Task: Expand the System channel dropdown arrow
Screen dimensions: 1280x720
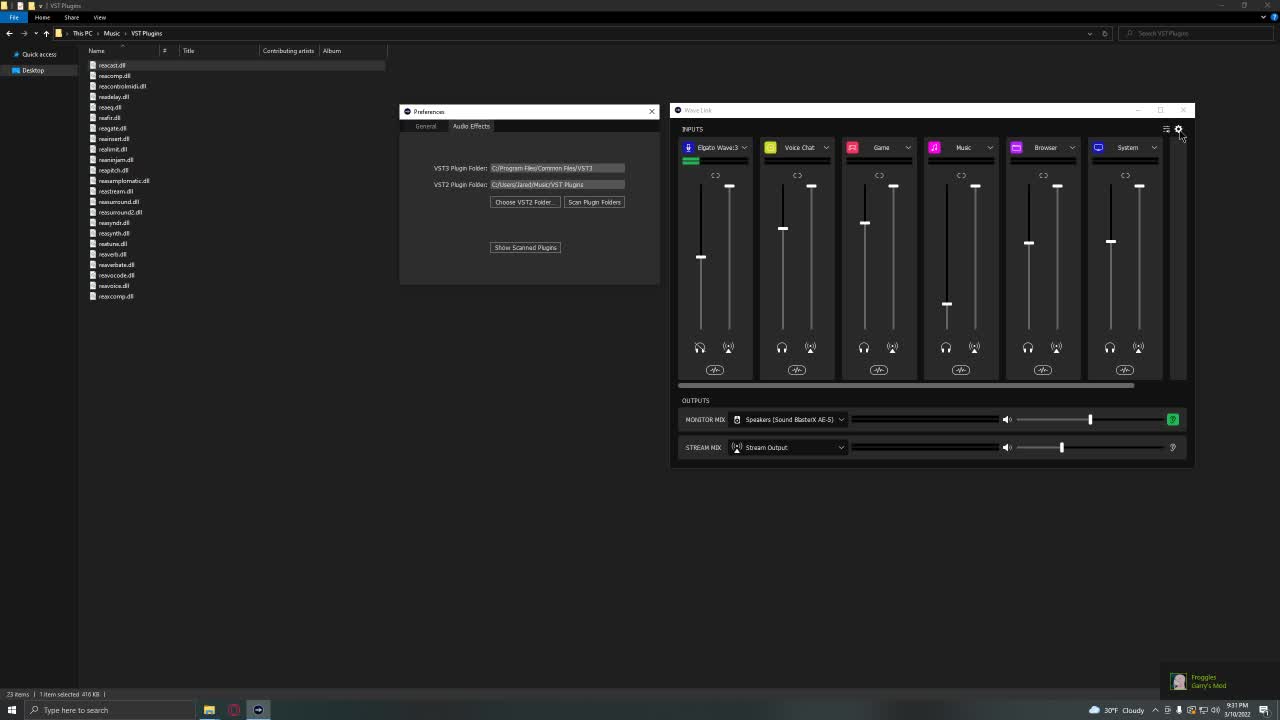Action: pyautogui.click(x=1154, y=148)
